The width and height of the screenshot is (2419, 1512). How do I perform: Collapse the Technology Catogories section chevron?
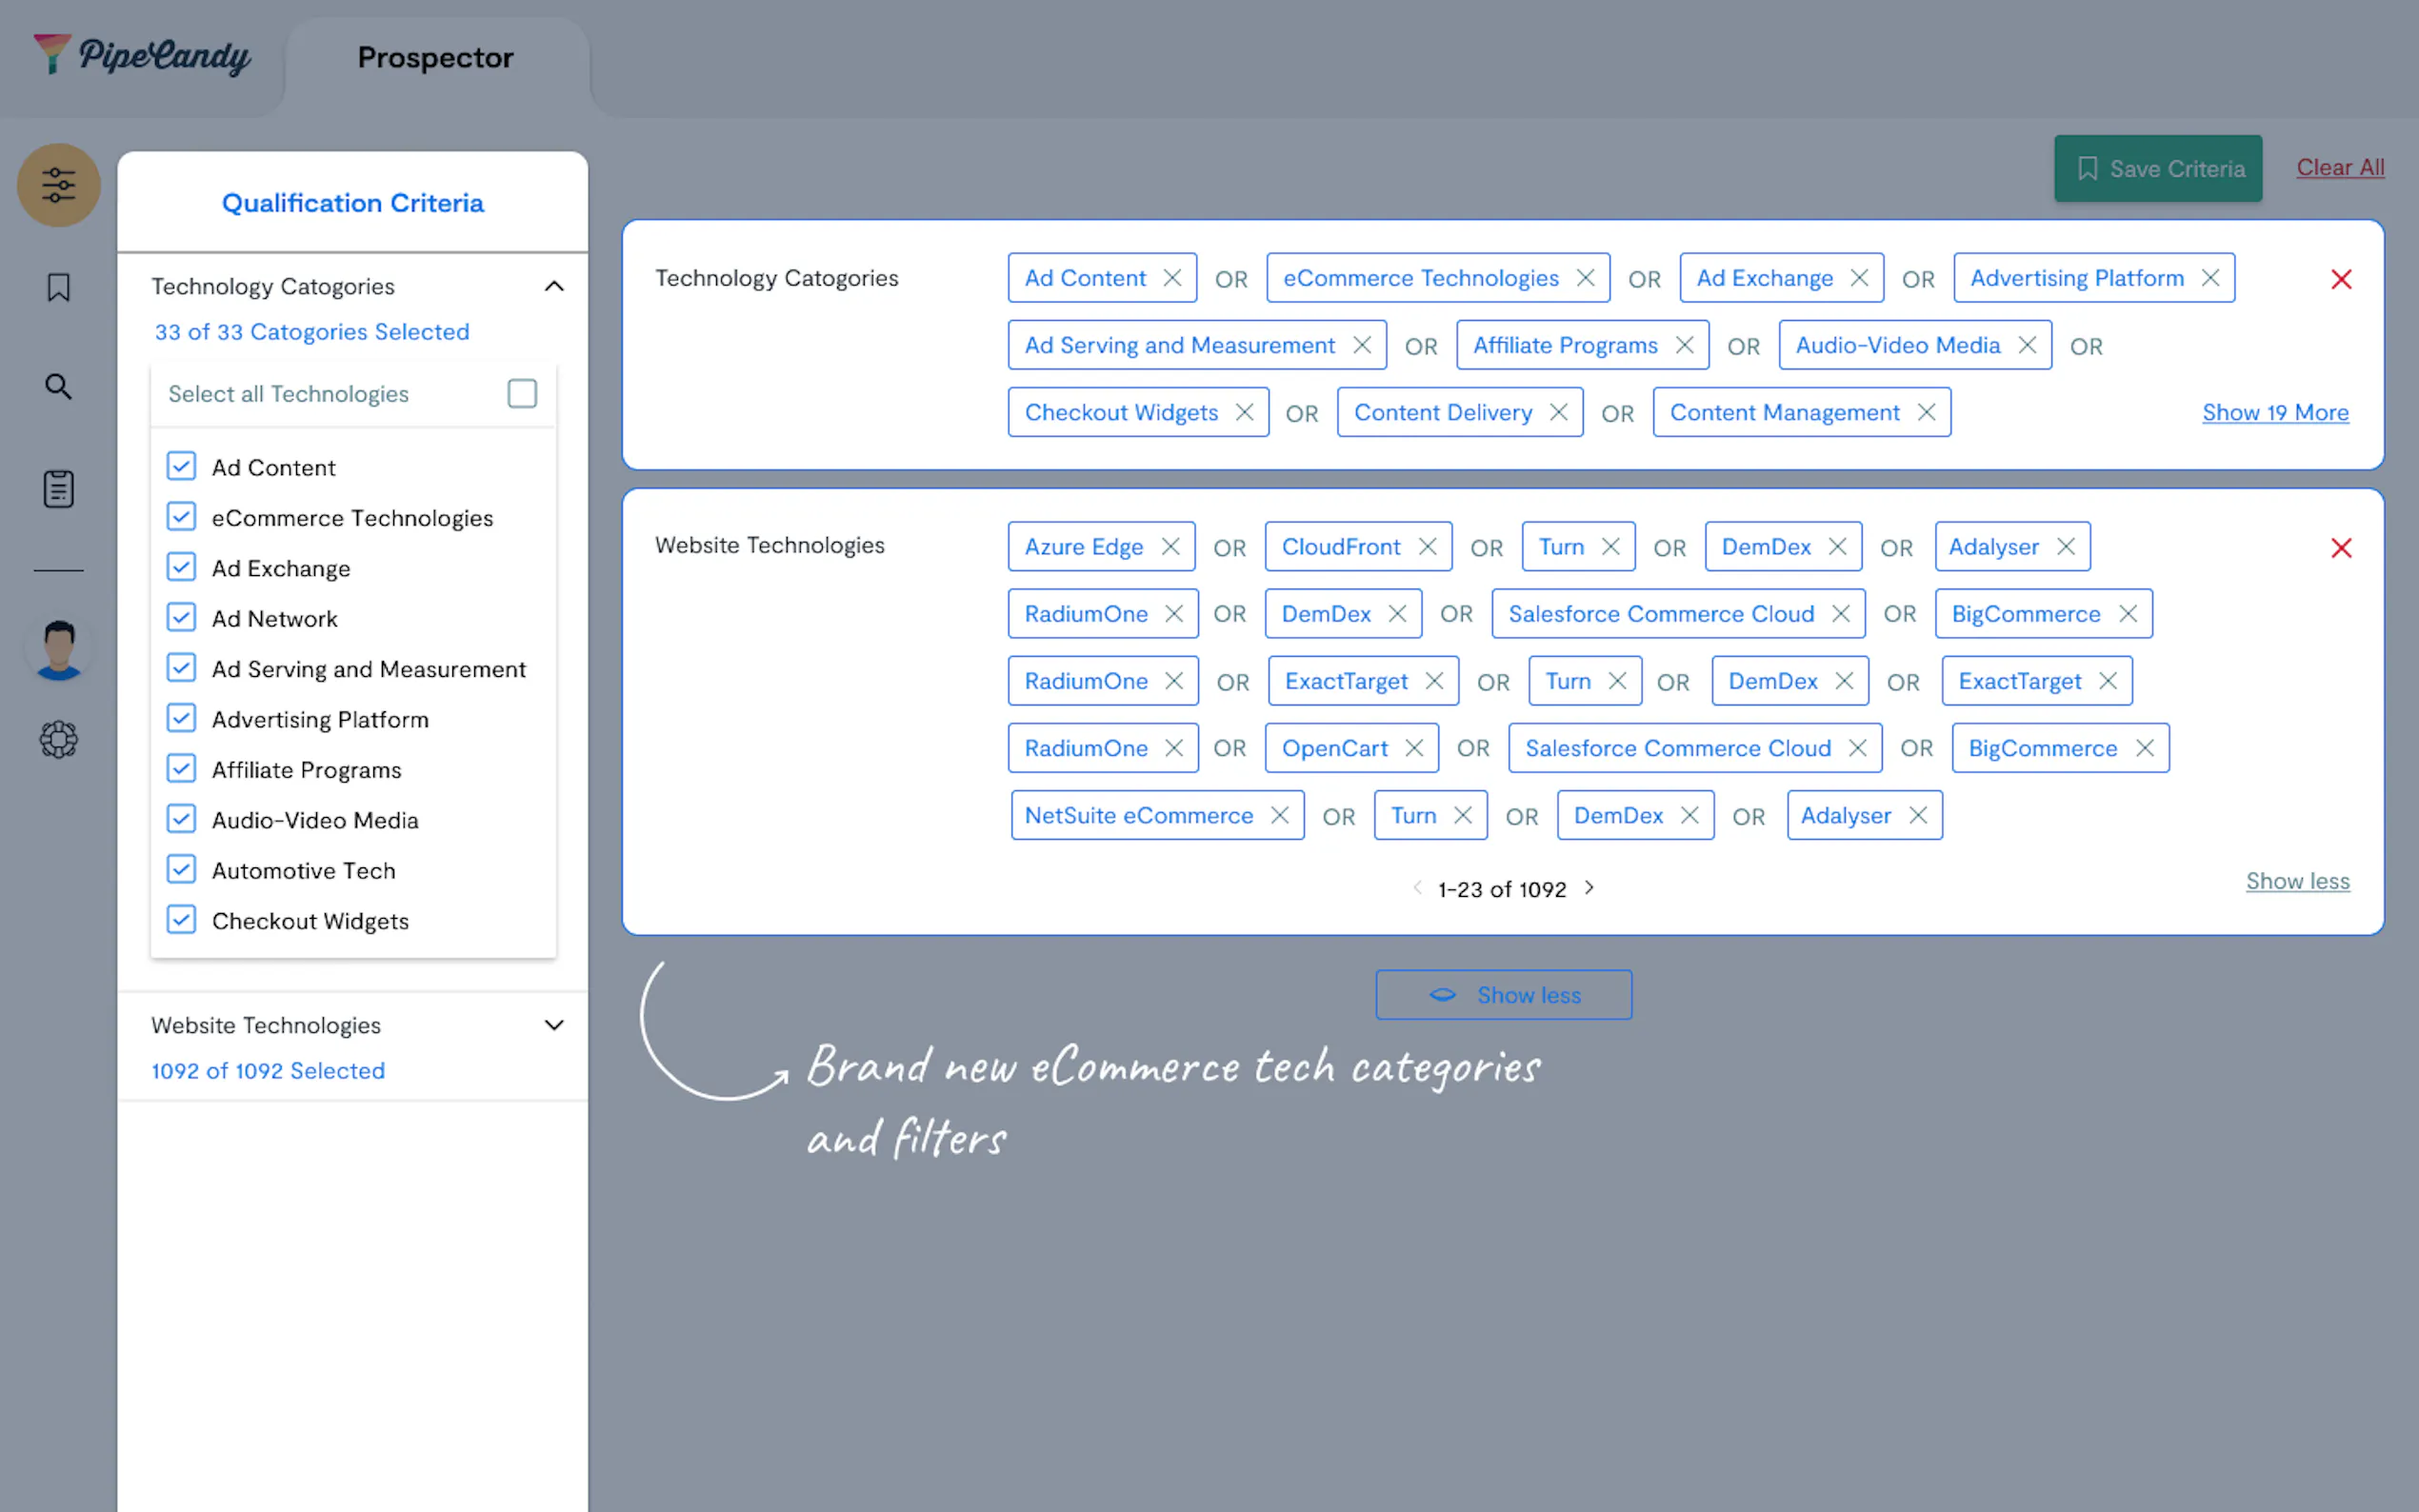[x=554, y=287]
